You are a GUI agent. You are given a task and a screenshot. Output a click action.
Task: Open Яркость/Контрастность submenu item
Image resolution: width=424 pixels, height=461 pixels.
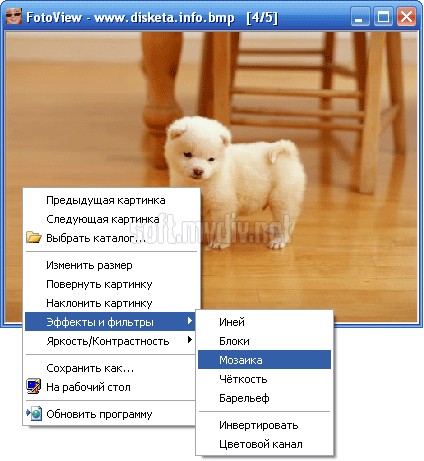110,341
